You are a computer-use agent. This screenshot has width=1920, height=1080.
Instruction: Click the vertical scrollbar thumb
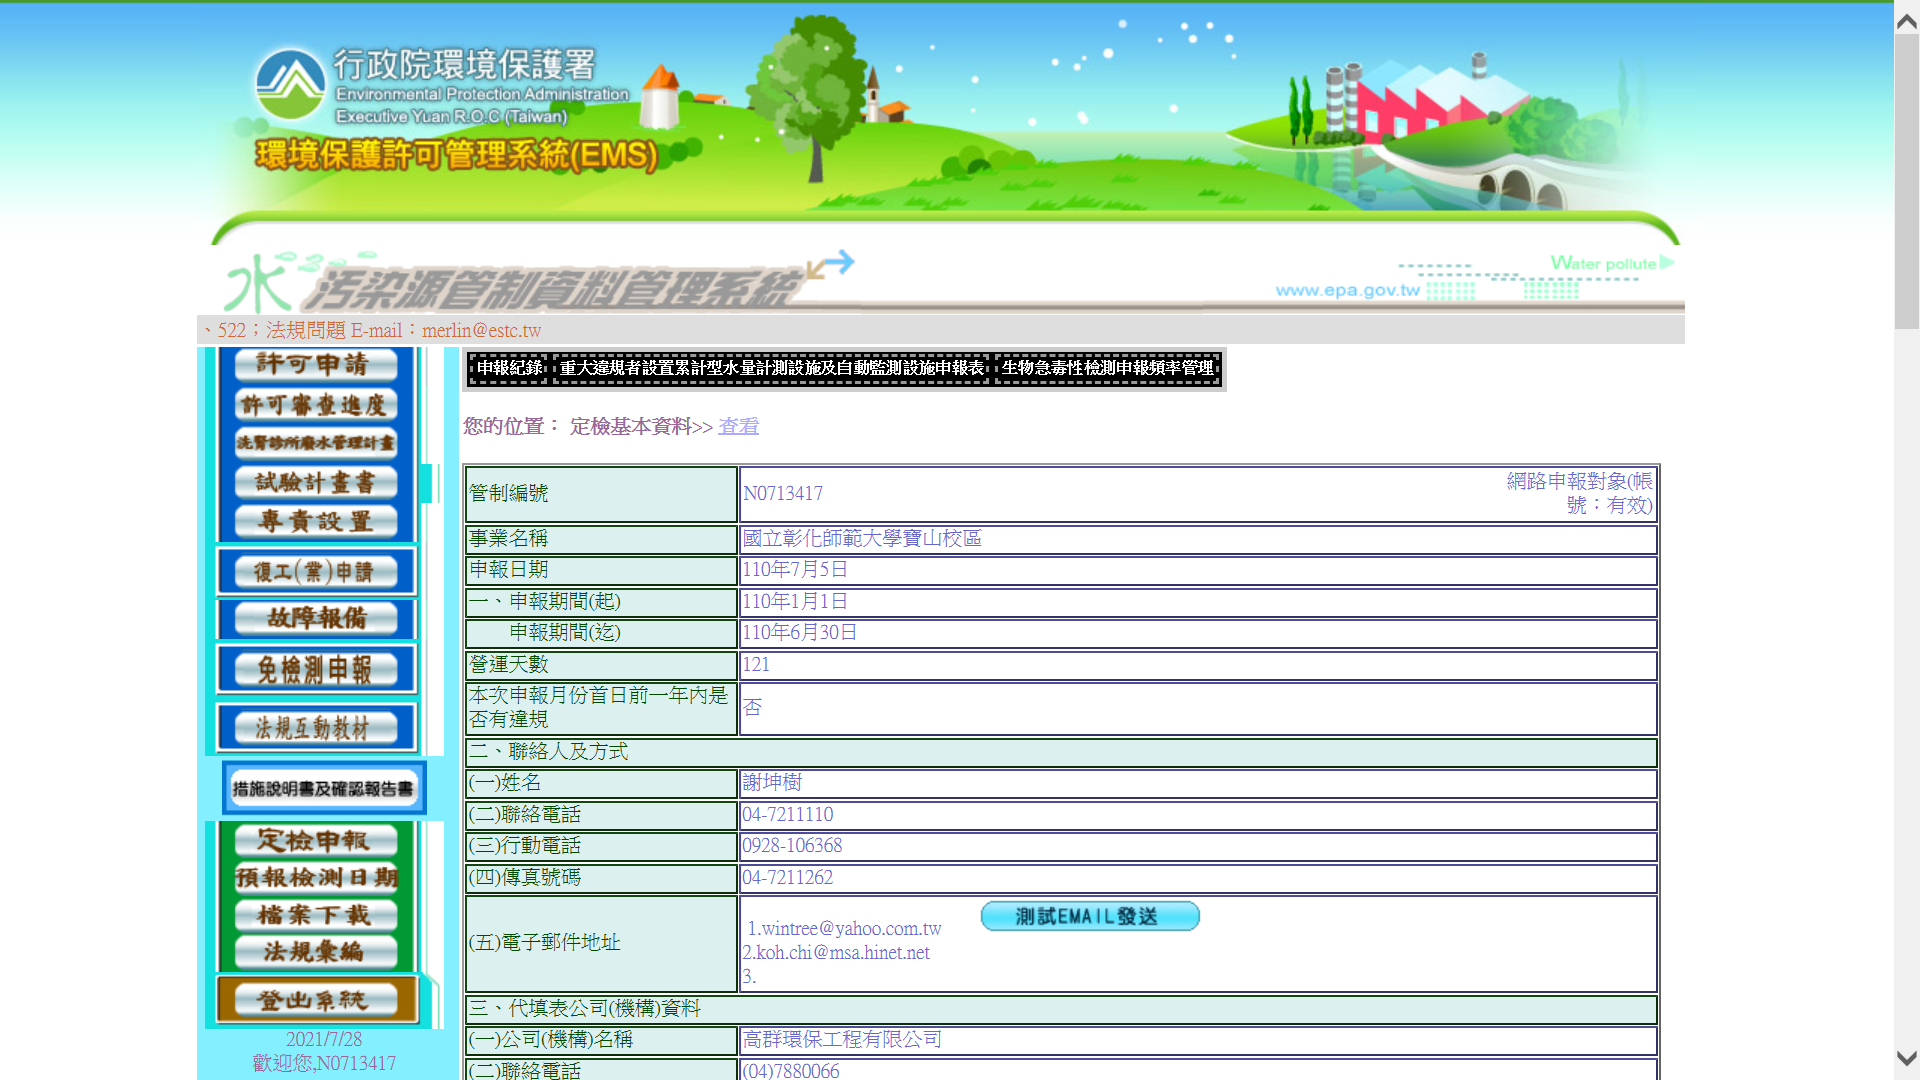pos(1907,182)
